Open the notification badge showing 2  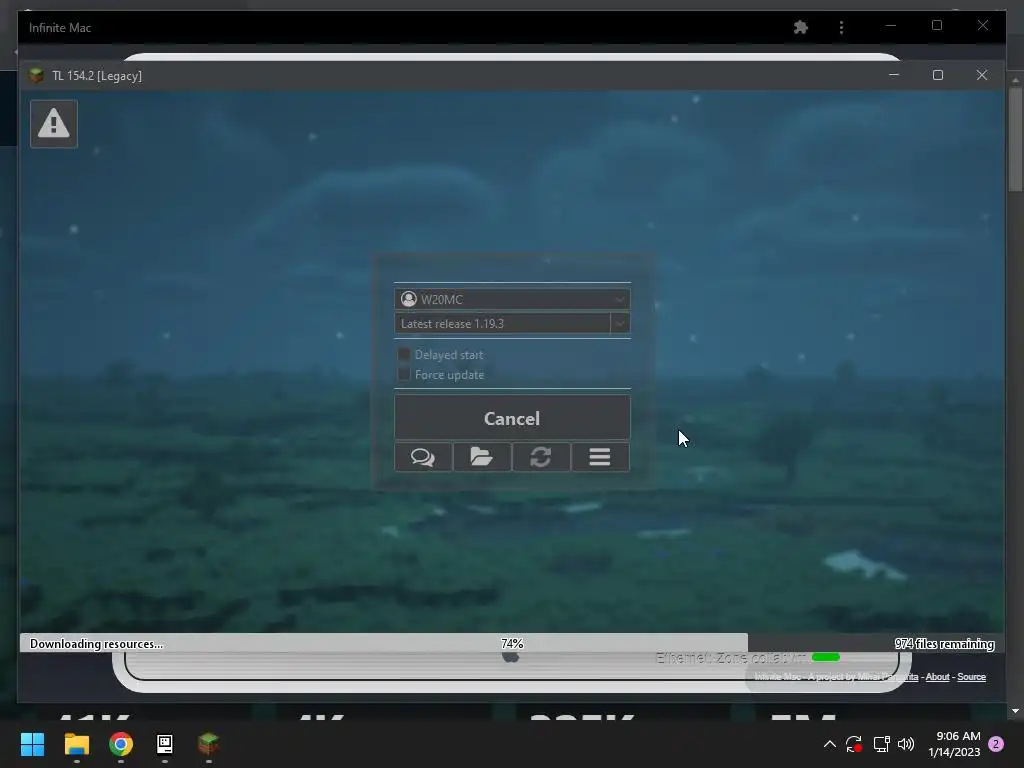point(996,744)
